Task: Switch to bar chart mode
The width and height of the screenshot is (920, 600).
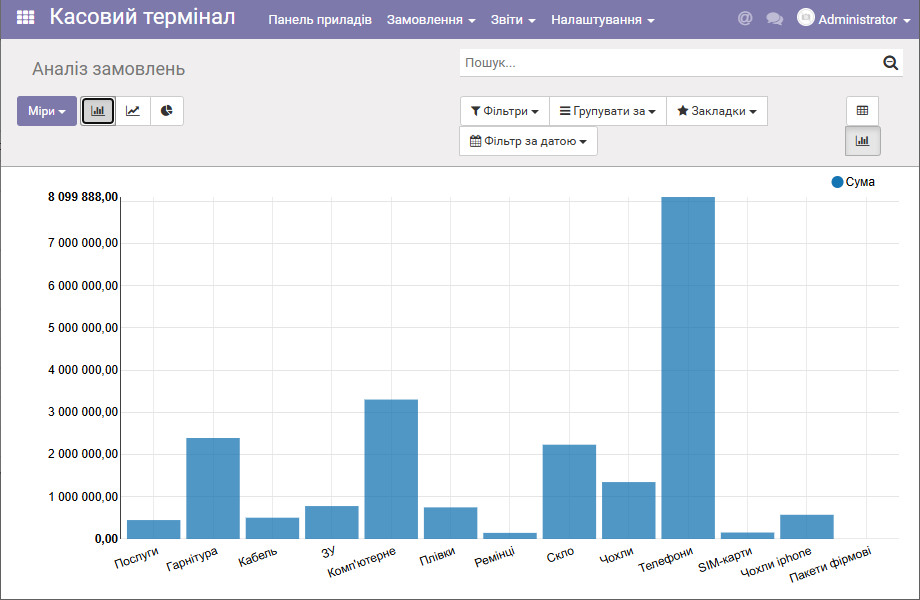Action: [98, 111]
